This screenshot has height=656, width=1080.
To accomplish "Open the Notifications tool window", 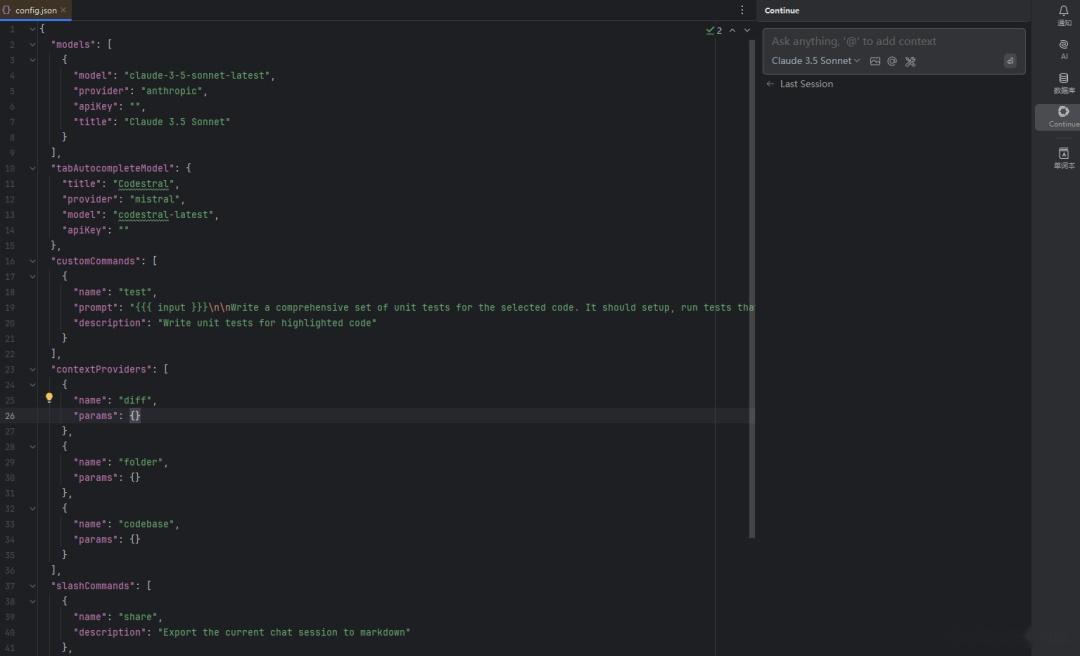I will (x=1063, y=14).
